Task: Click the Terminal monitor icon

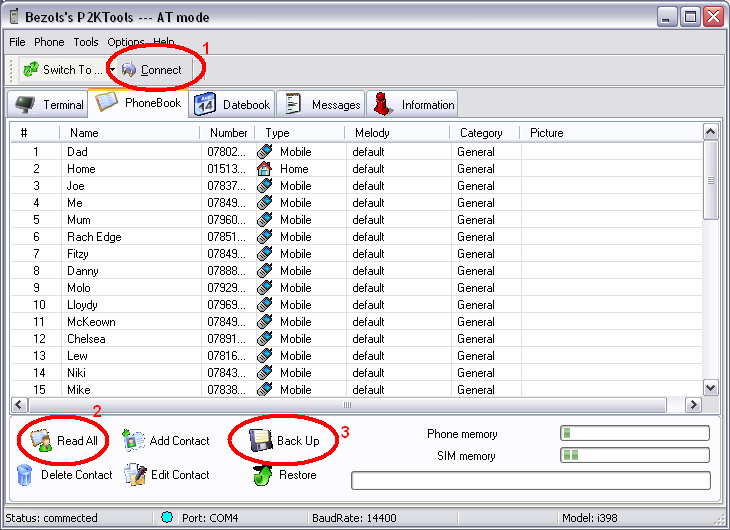Action: click(25, 104)
